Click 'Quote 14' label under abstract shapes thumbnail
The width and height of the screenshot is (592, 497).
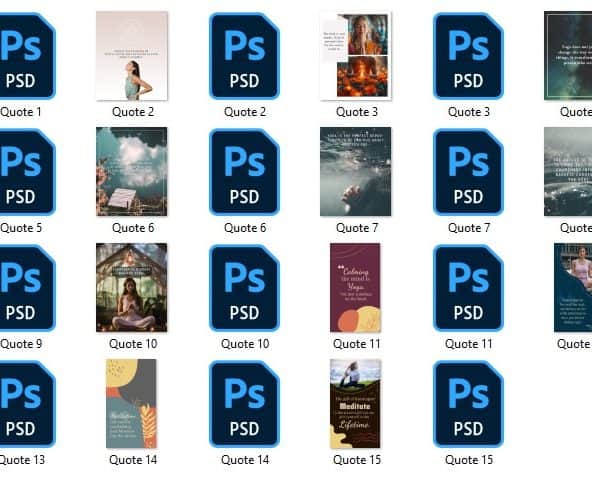133,460
